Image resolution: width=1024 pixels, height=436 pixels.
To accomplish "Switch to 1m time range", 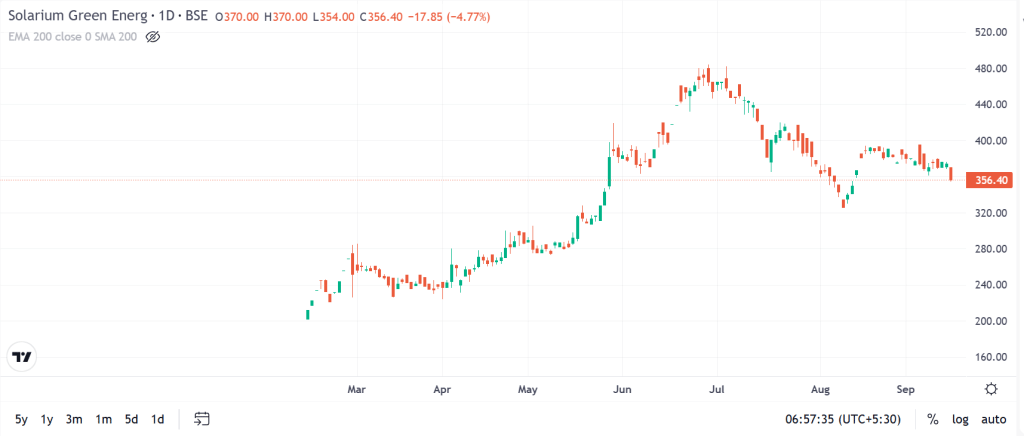I will click(x=103, y=419).
